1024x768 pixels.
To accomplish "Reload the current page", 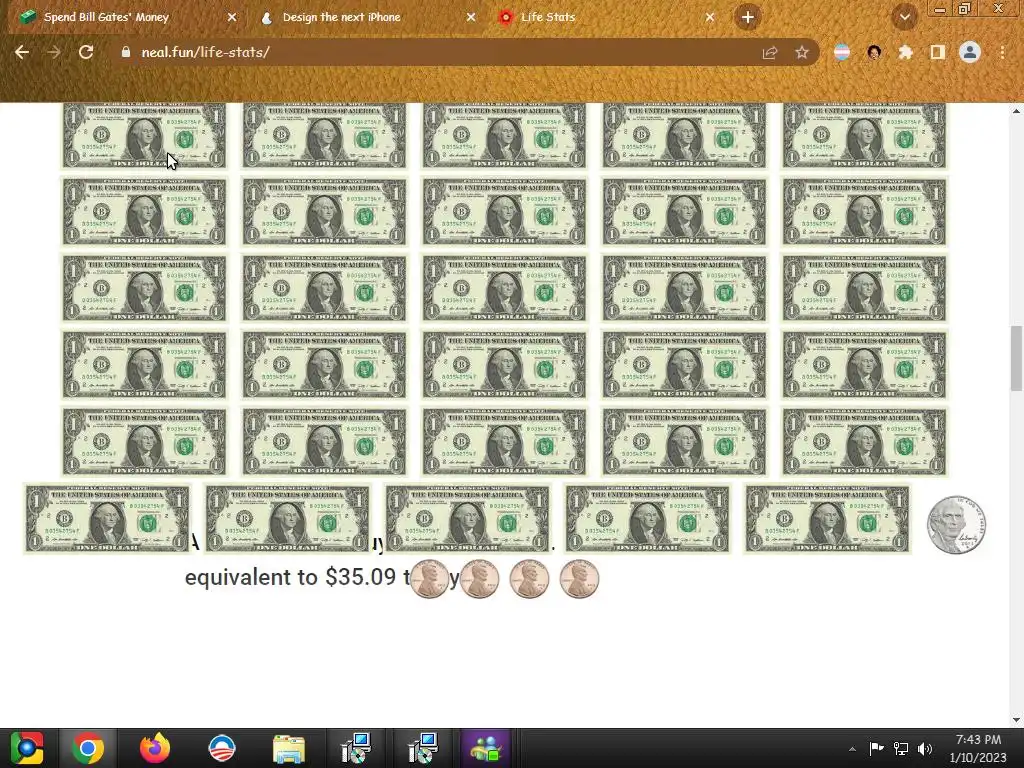I will click(x=86, y=52).
